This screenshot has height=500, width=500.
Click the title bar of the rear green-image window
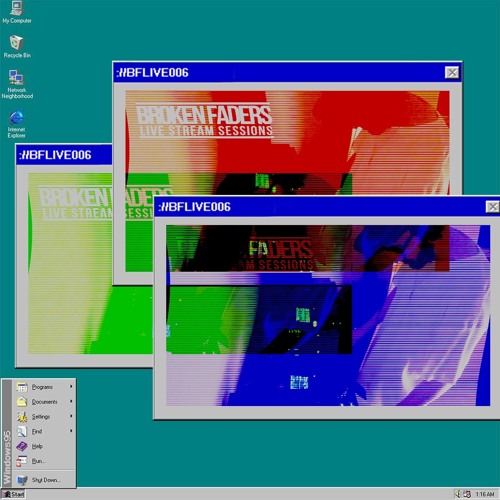tap(64, 155)
